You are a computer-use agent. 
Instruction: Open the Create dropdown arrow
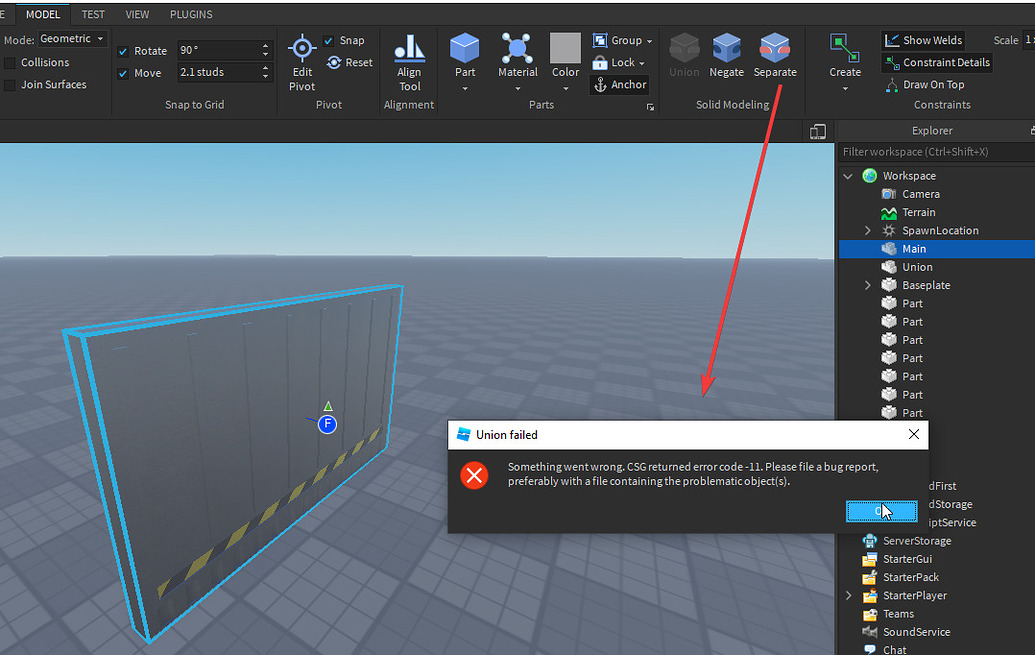[x=845, y=88]
